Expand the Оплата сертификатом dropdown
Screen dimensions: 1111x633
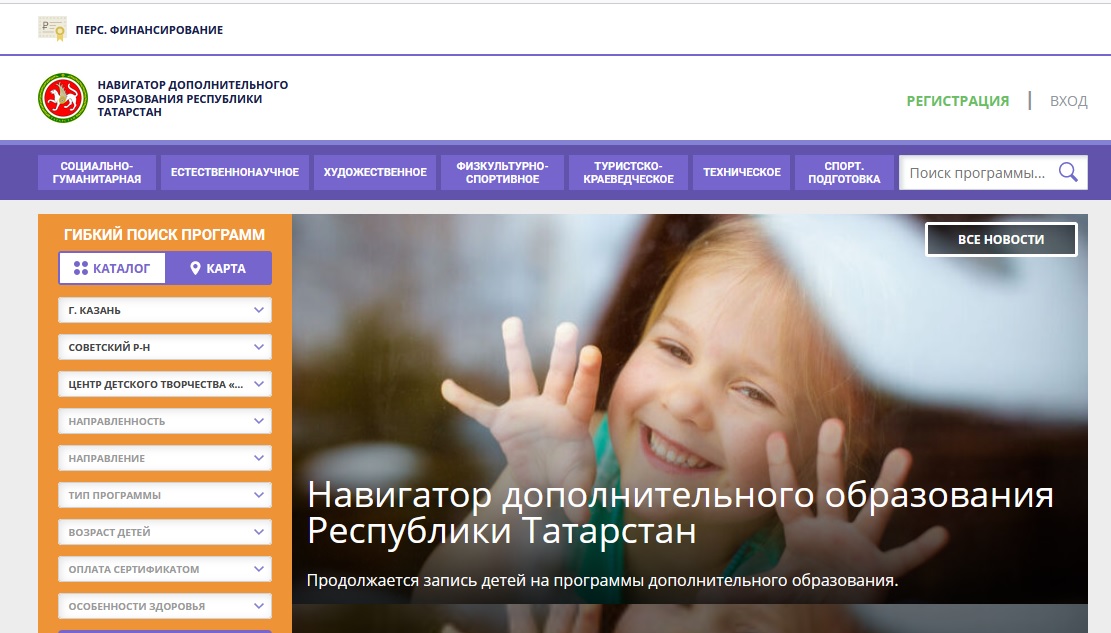165,569
